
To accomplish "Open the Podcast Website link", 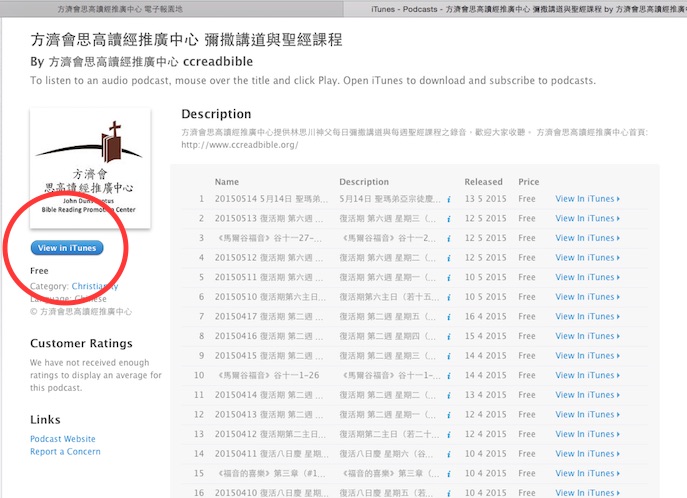I will click(x=63, y=439).
